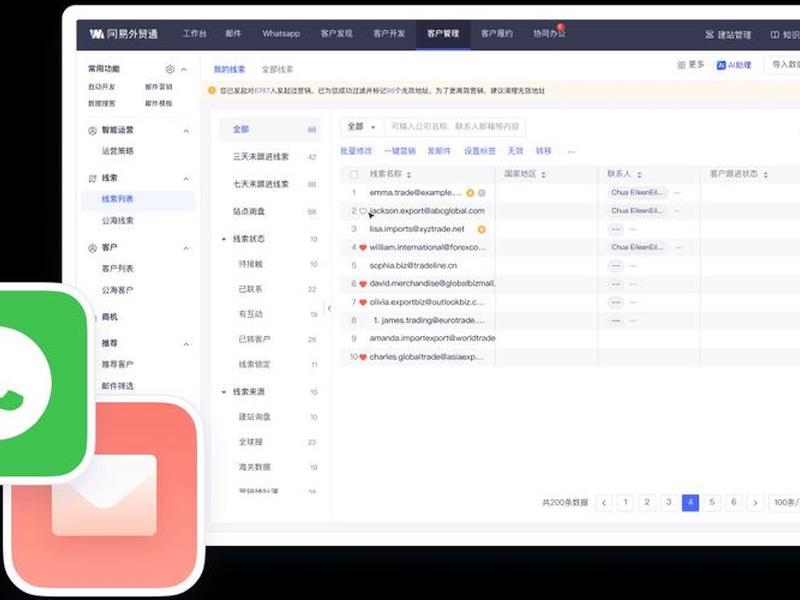
Task: Open the 全部 search scope dropdown
Action: tap(361, 127)
